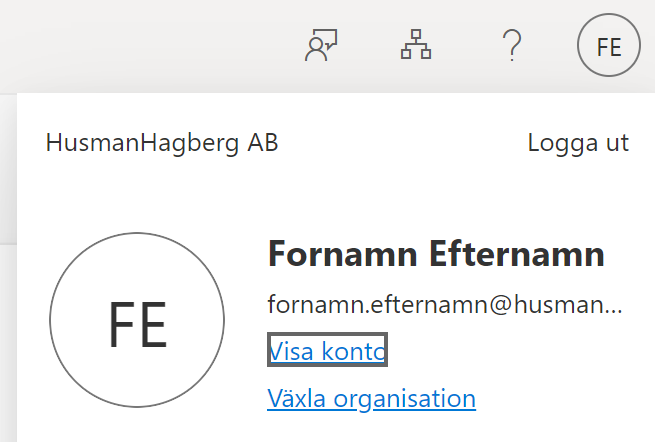Send feedback using the person-chat icon
The image size is (655, 442).
(321, 45)
